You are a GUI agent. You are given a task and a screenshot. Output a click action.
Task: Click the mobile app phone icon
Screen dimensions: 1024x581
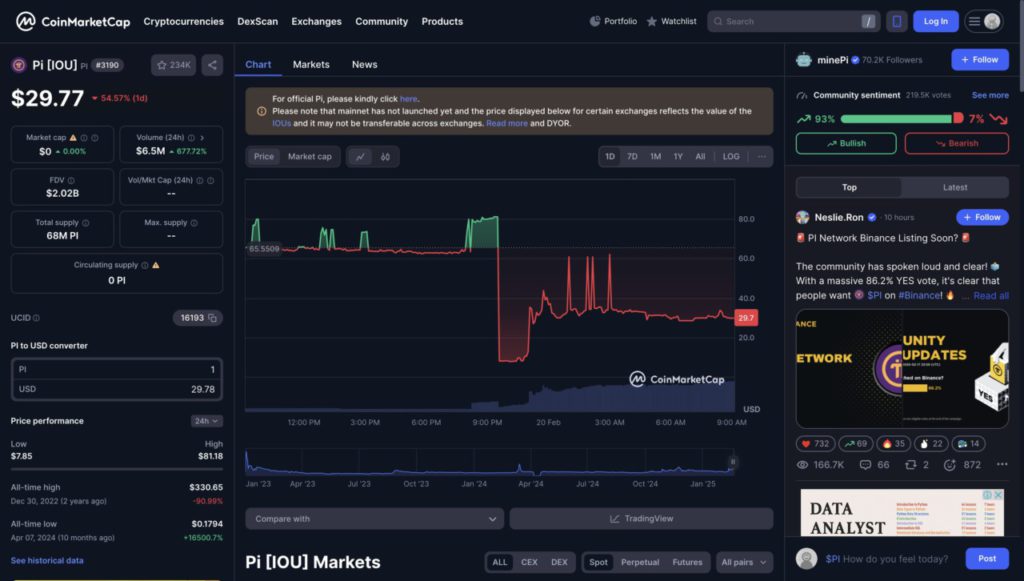[897, 21]
